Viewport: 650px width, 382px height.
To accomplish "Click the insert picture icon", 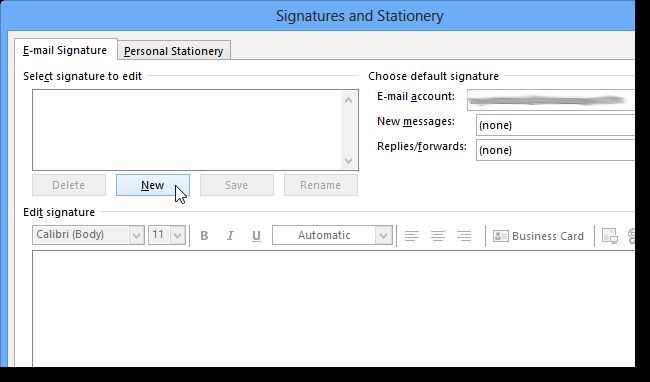I will click(610, 236).
